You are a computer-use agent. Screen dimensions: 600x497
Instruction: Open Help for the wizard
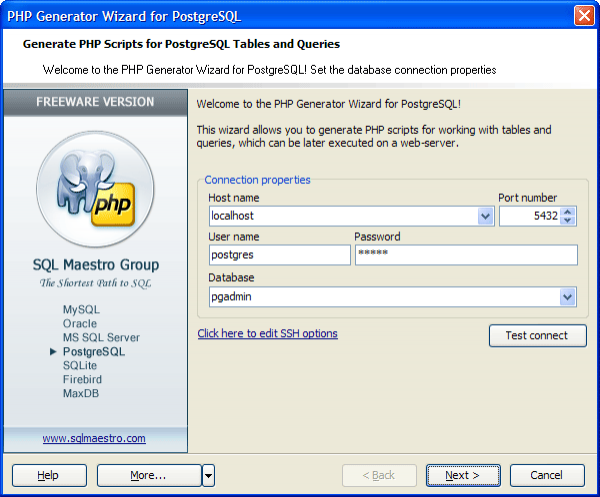[48, 475]
